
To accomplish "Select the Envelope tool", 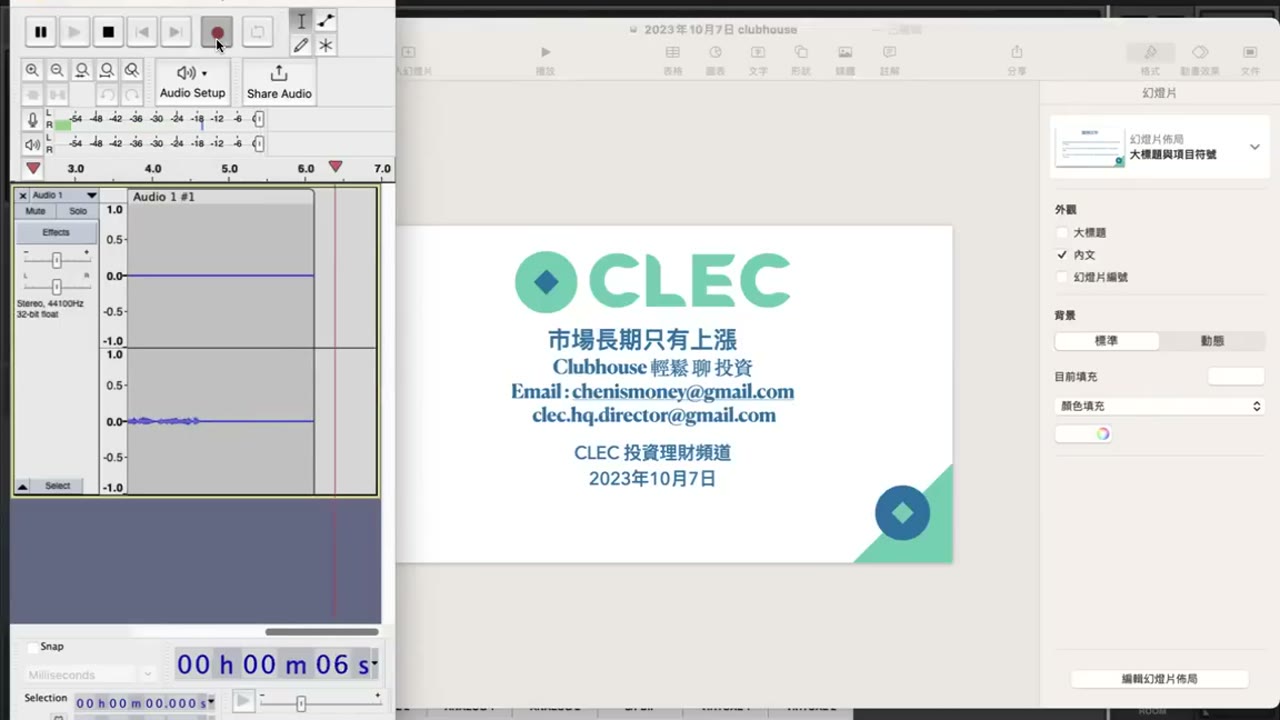I will pos(326,21).
